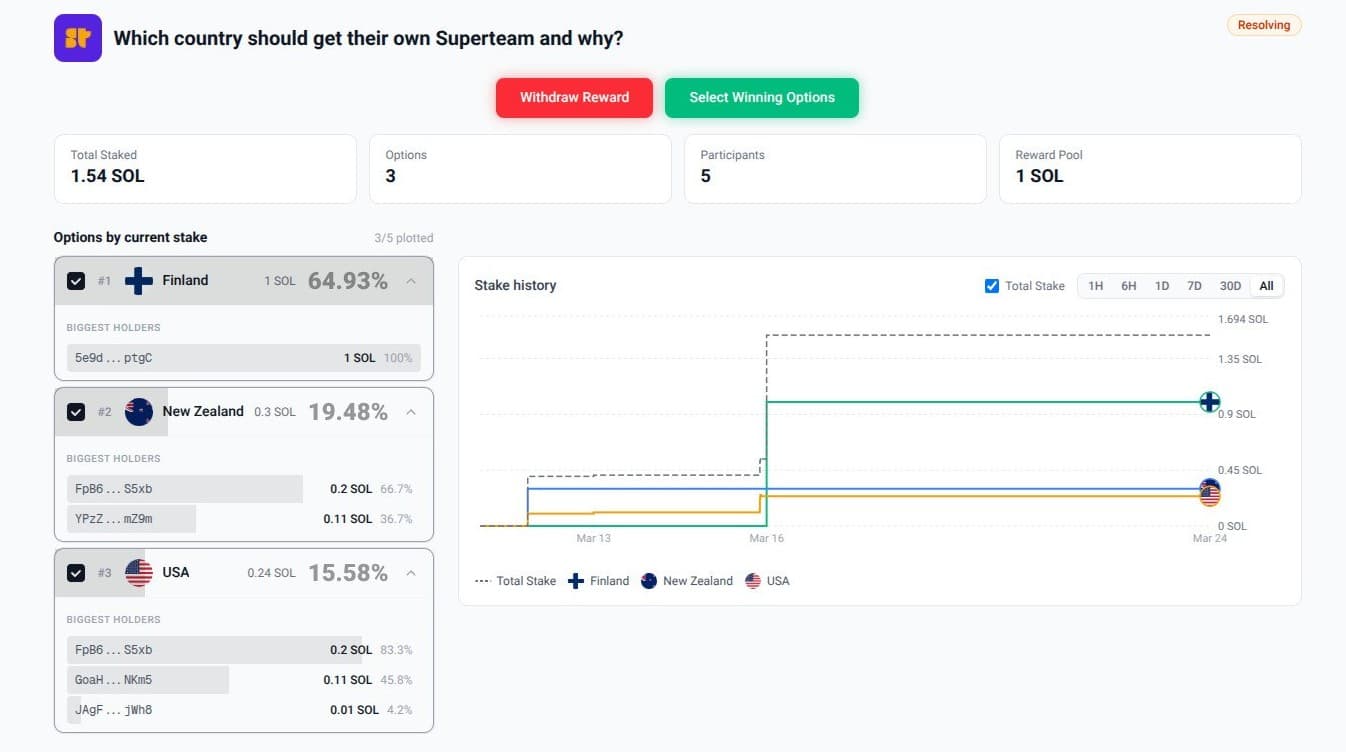The width and height of the screenshot is (1346, 752).
Task: Click the Mar 13 date label on chart axis
Action: pyautogui.click(x=593, y=539)
